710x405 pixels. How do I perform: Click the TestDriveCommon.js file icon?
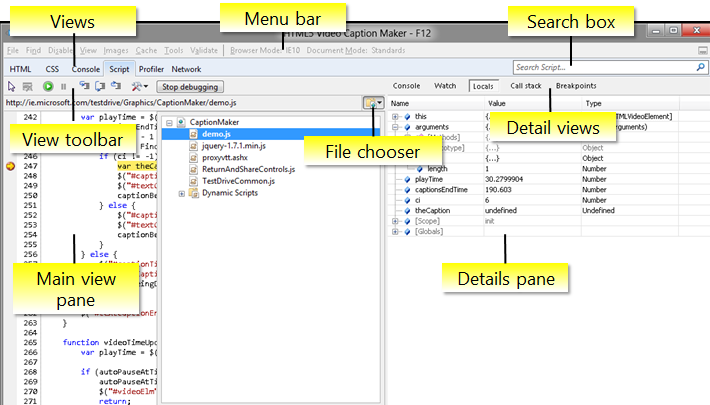pyautogui.click(x=193, y=181)
